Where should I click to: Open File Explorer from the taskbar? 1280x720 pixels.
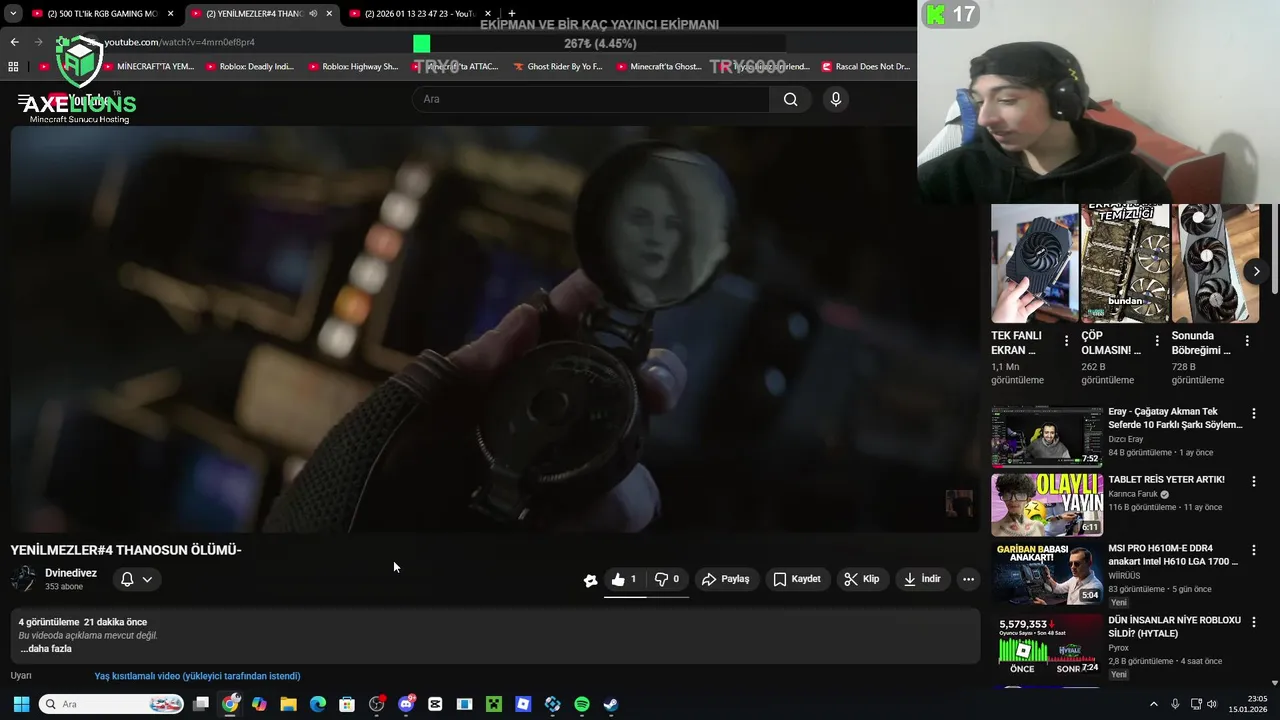pyautogui.click(x=289, y=704)
